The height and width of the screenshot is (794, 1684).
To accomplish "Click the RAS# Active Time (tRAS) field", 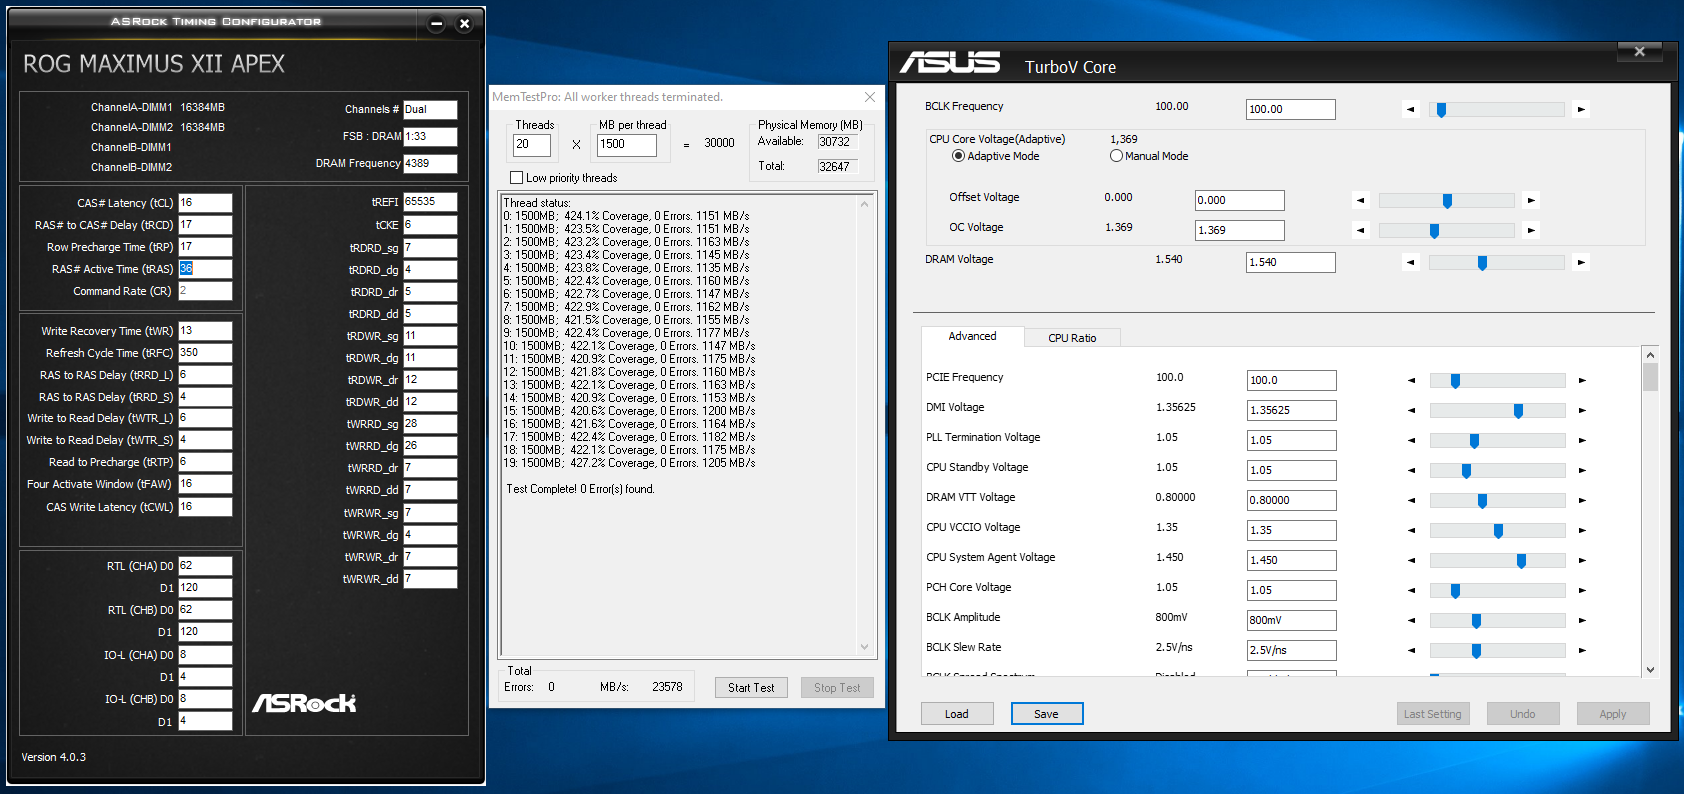I will tap(205, 269).
